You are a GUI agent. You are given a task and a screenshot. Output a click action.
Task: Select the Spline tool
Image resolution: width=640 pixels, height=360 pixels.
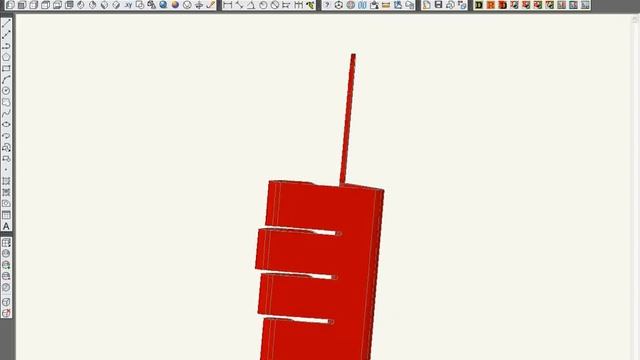click(x=6, y=113)
